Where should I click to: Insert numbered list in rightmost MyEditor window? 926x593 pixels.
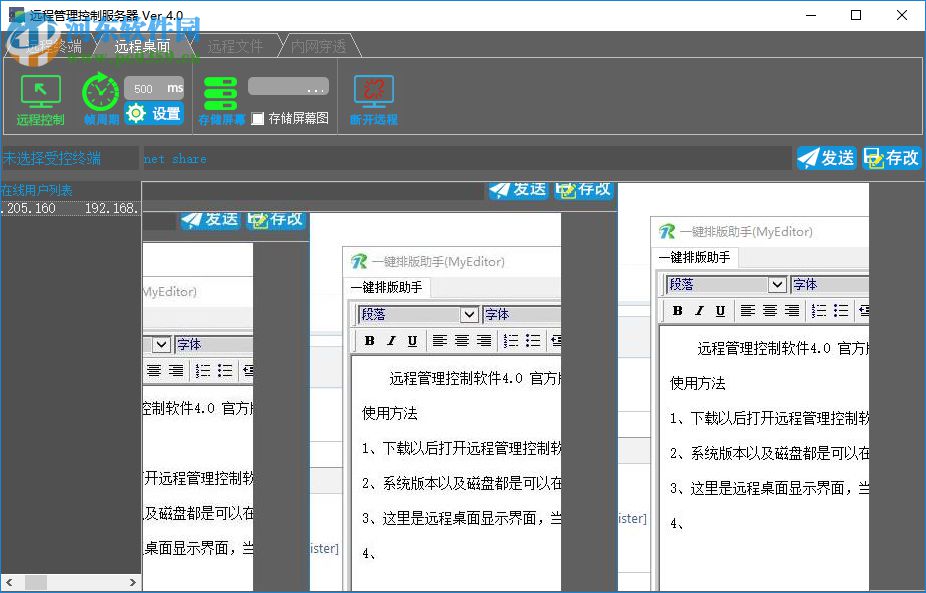(x=819, y=311)
